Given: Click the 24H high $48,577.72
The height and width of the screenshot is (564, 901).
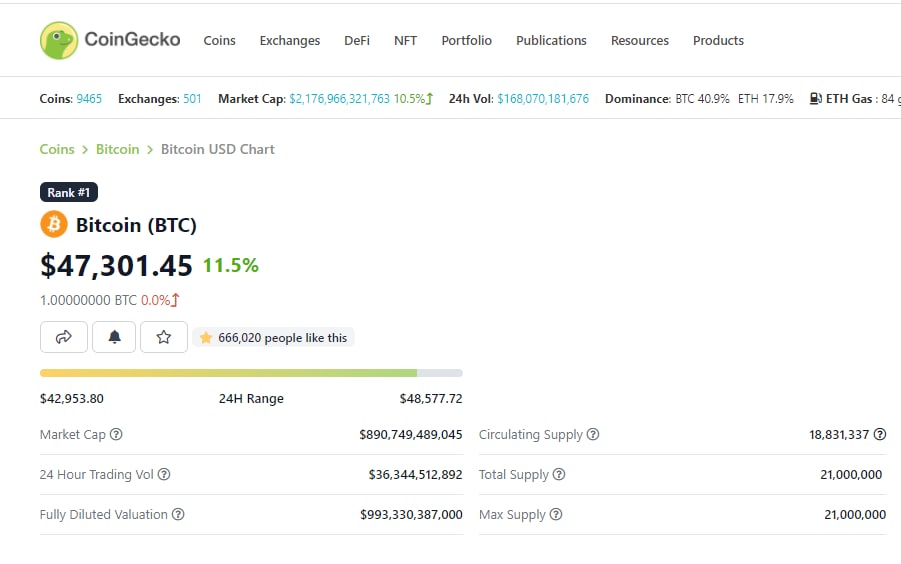Looking at the screenshot, I should coord(431,399).
